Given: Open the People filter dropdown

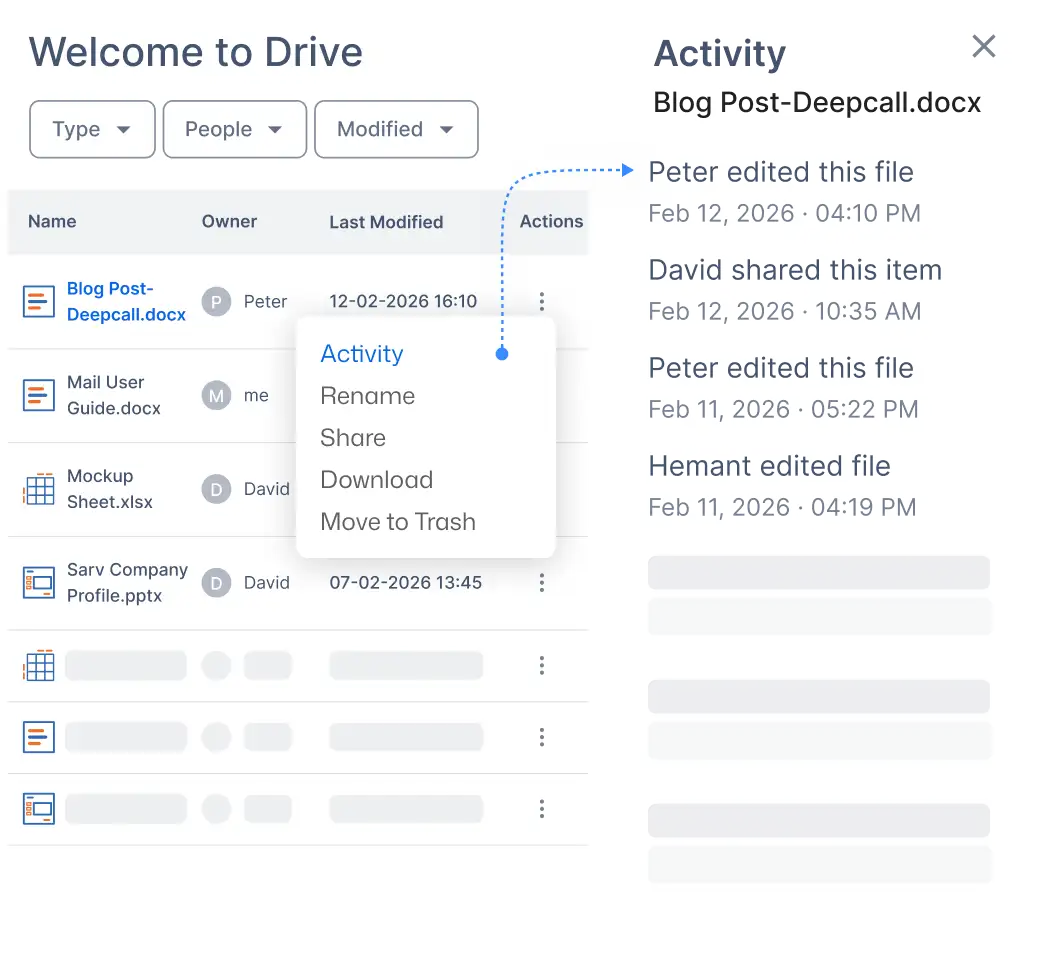Looking at the screenshot, I should pos(234,129).
